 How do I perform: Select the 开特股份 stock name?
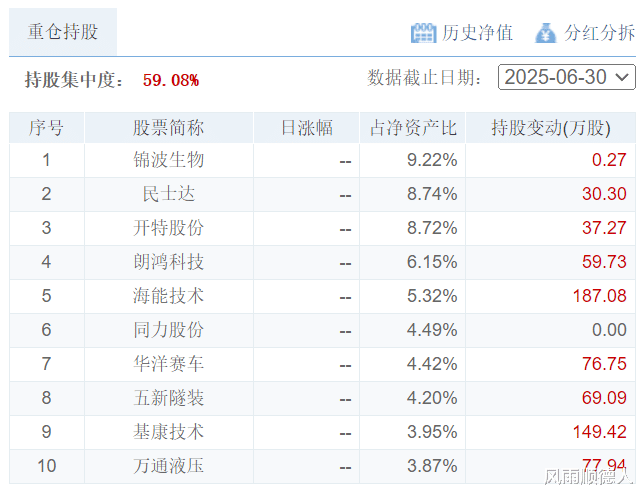point(169,228)
